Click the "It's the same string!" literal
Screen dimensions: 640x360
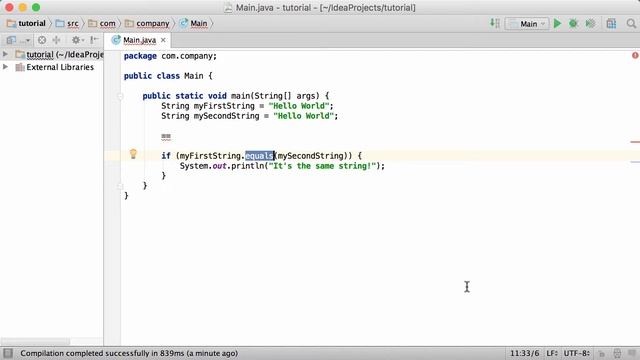click(322, 166)
